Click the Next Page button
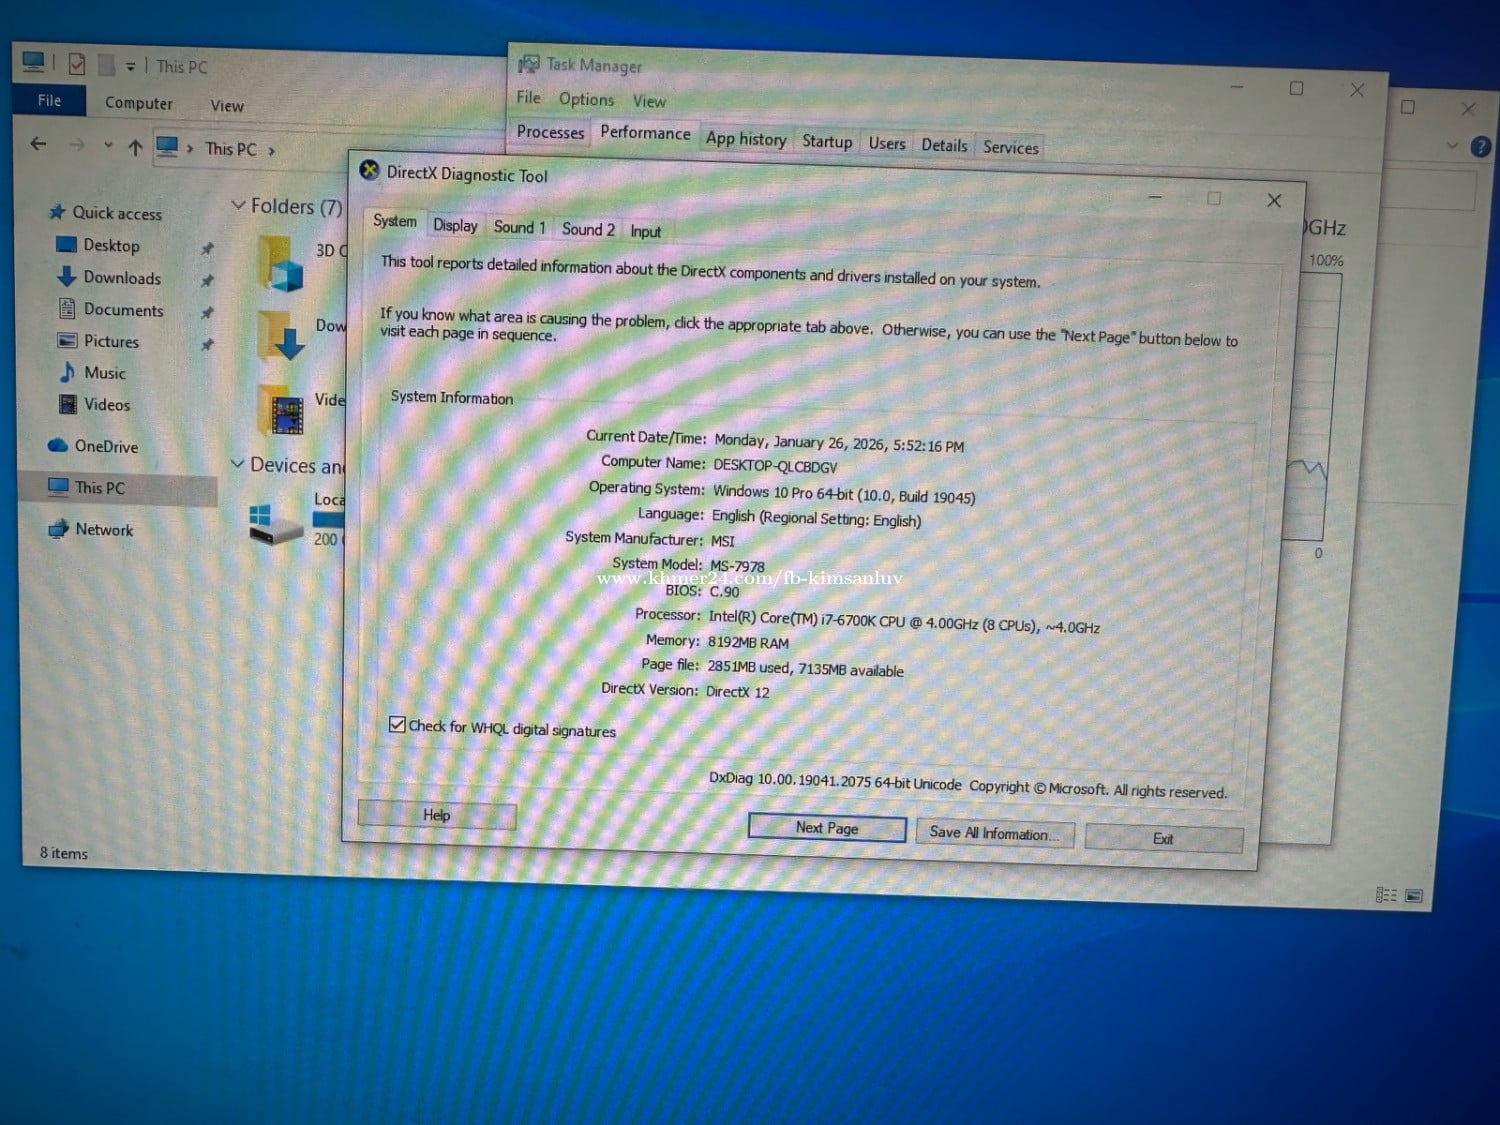 point(826,828)
